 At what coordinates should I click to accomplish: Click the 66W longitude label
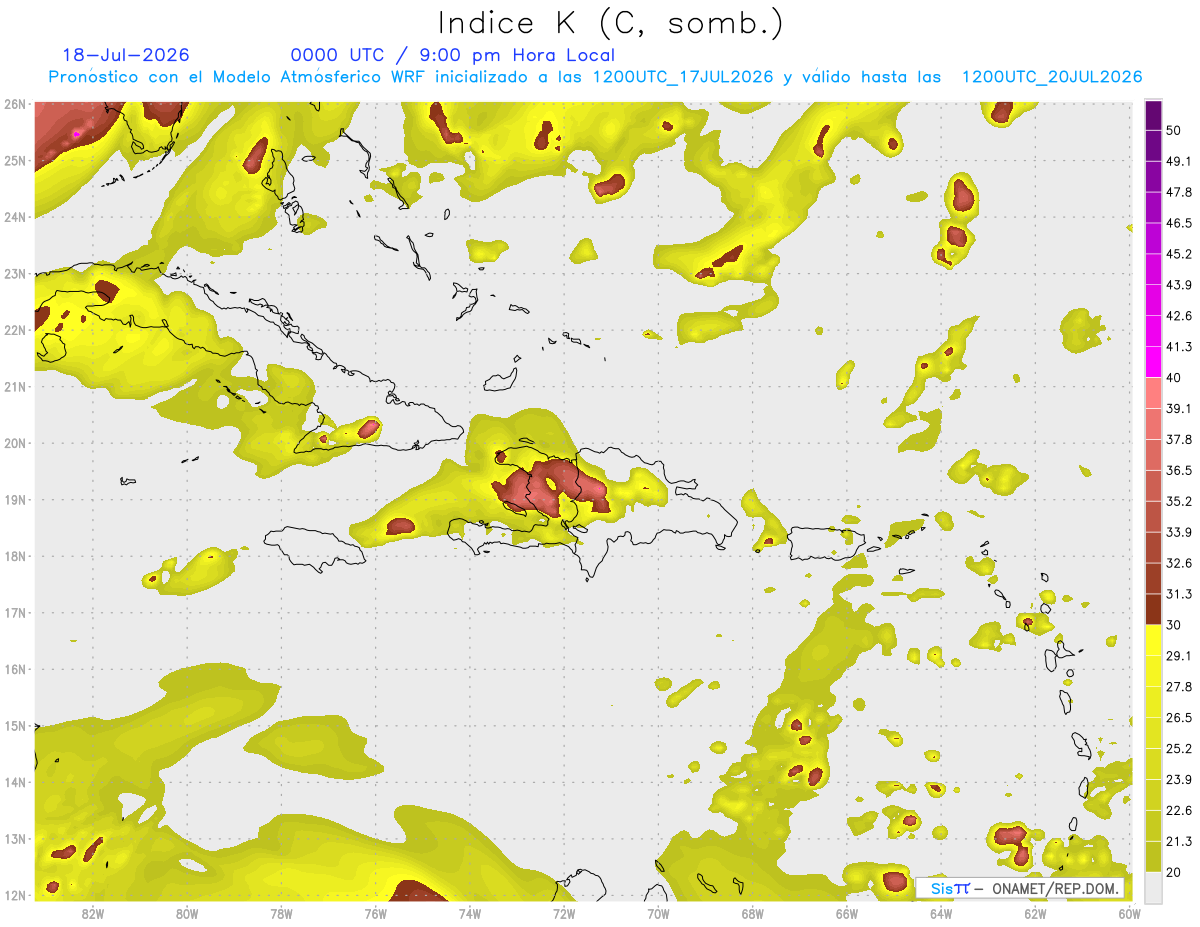point(846,913)
